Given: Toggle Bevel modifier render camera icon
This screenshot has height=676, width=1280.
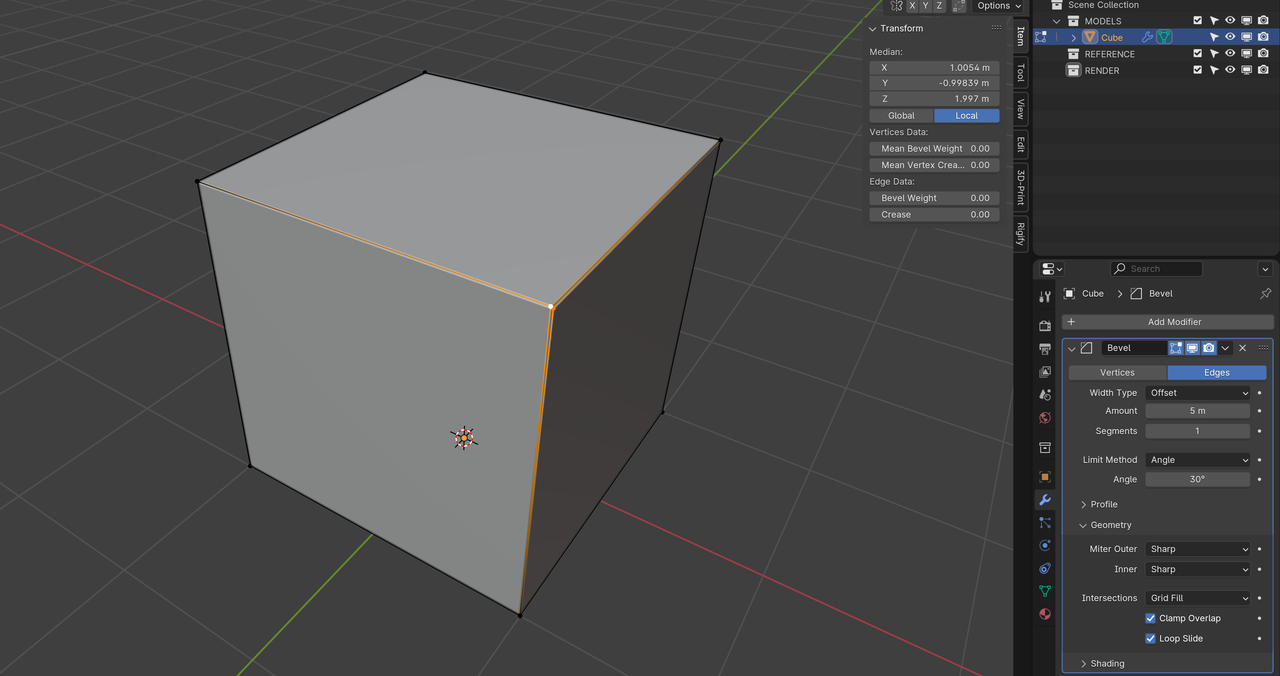Looking at the screenshot, I should (1209, 348).
